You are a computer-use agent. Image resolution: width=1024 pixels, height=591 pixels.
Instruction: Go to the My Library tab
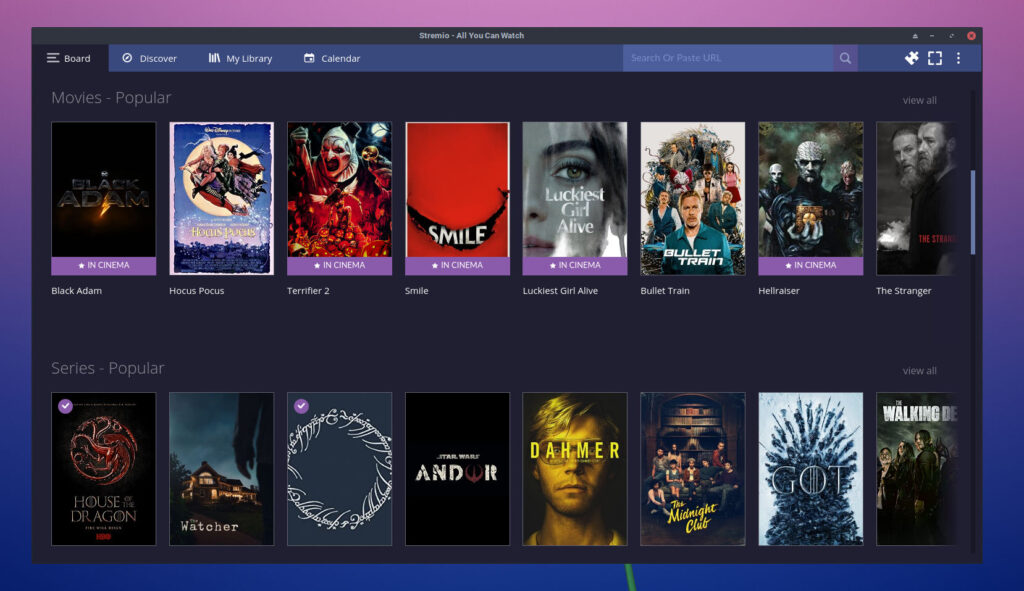pos(240,58)
